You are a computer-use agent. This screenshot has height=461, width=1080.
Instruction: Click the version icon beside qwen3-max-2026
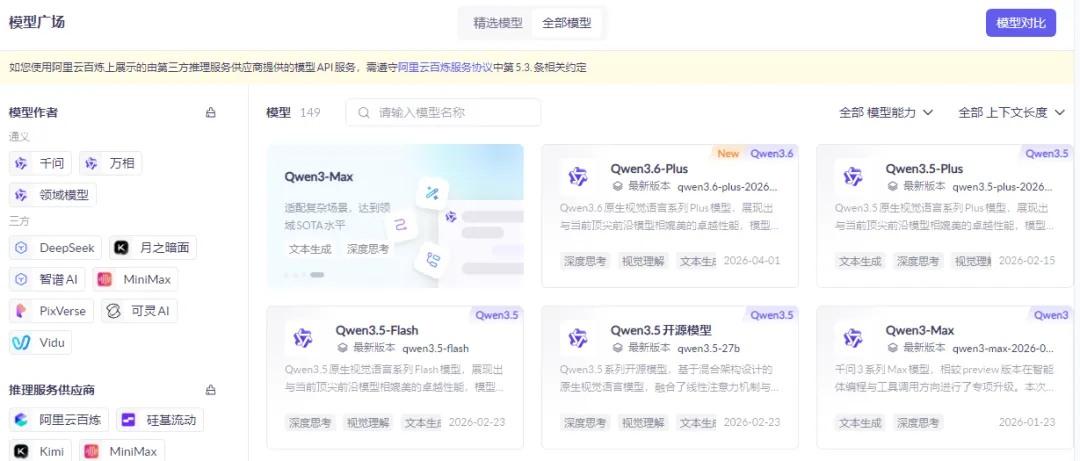pos(892,347)
